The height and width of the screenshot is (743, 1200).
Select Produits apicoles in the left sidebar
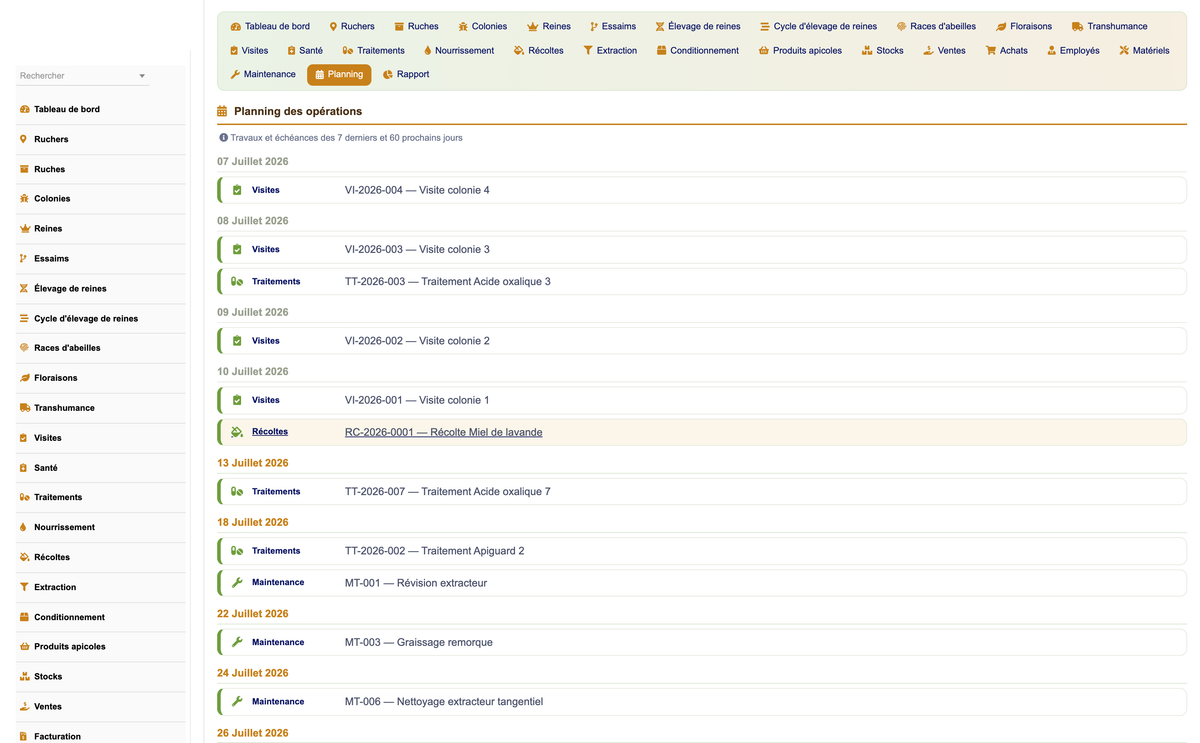coord(101,647)
